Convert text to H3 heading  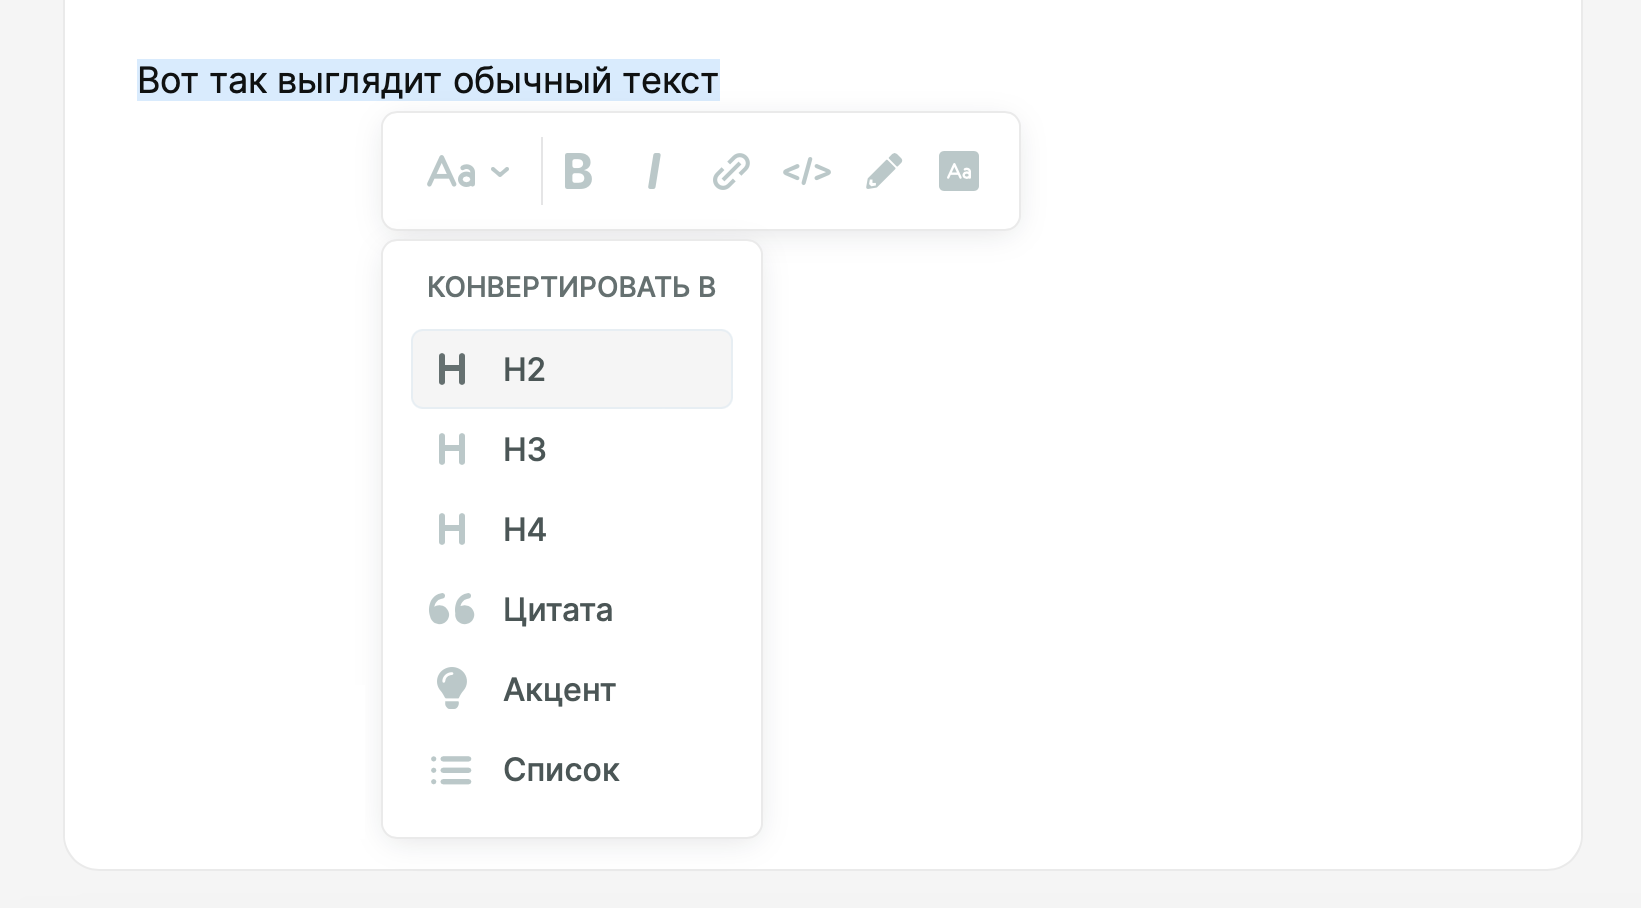572,449
